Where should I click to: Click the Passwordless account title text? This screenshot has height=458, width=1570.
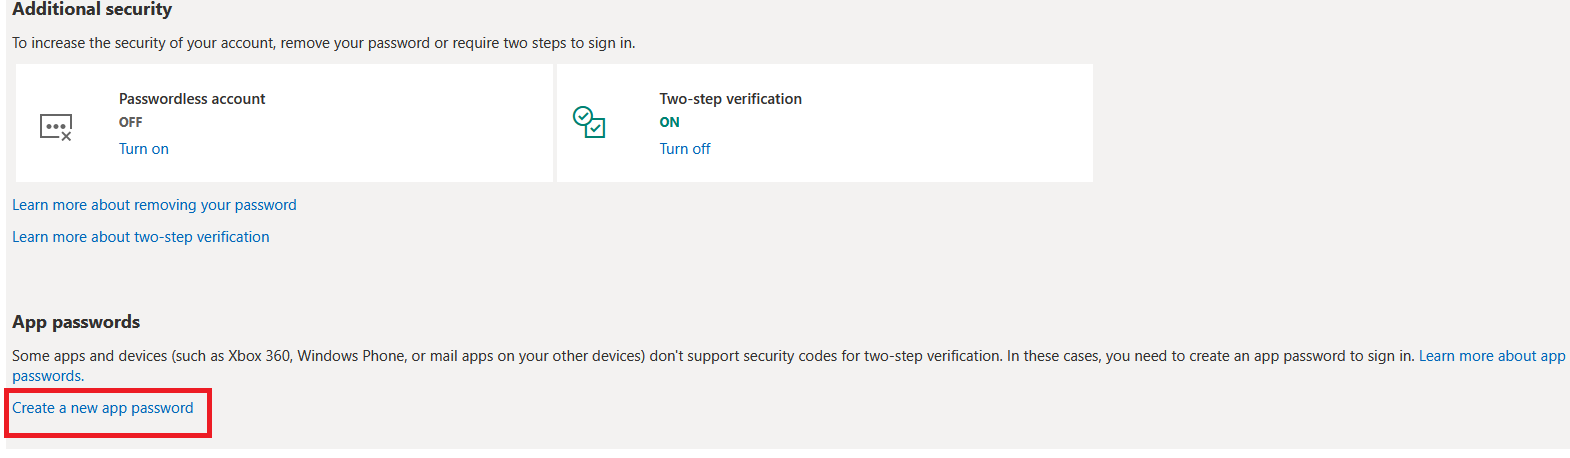tap(192, 99)
